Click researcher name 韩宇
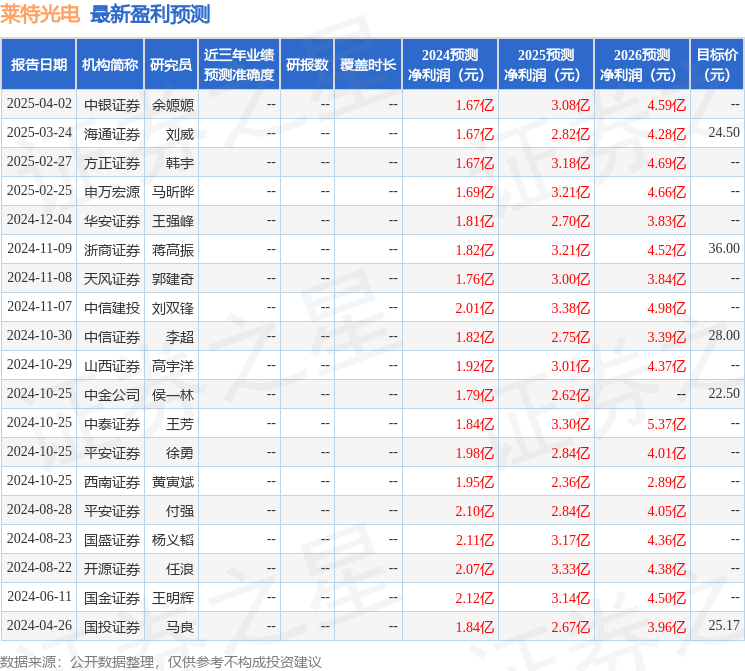The height and width of the screenshot is (671, 745). (180, 163)
